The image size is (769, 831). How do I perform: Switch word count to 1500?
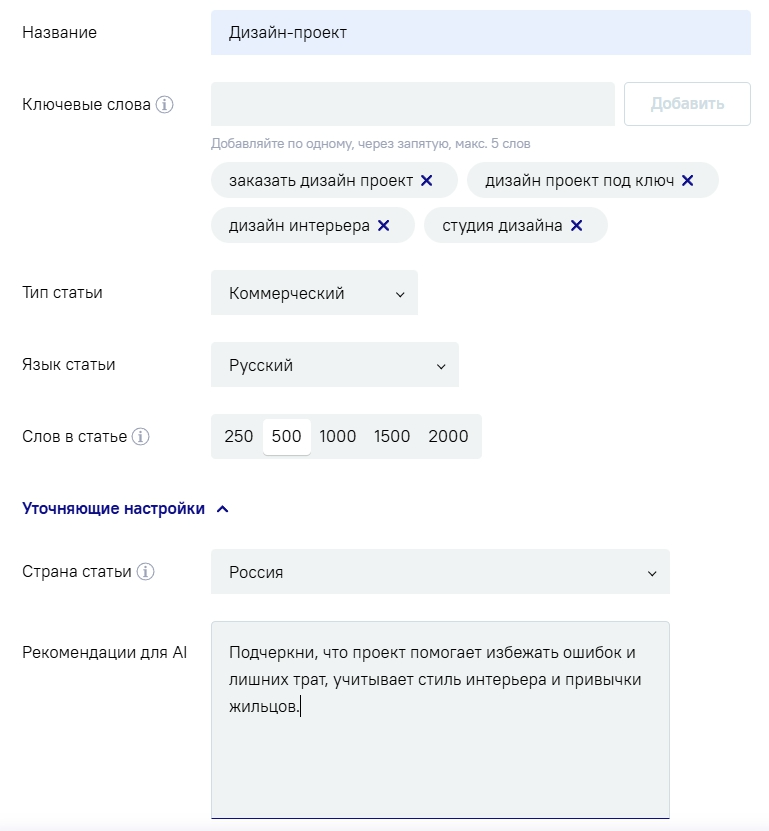[392, 436]
